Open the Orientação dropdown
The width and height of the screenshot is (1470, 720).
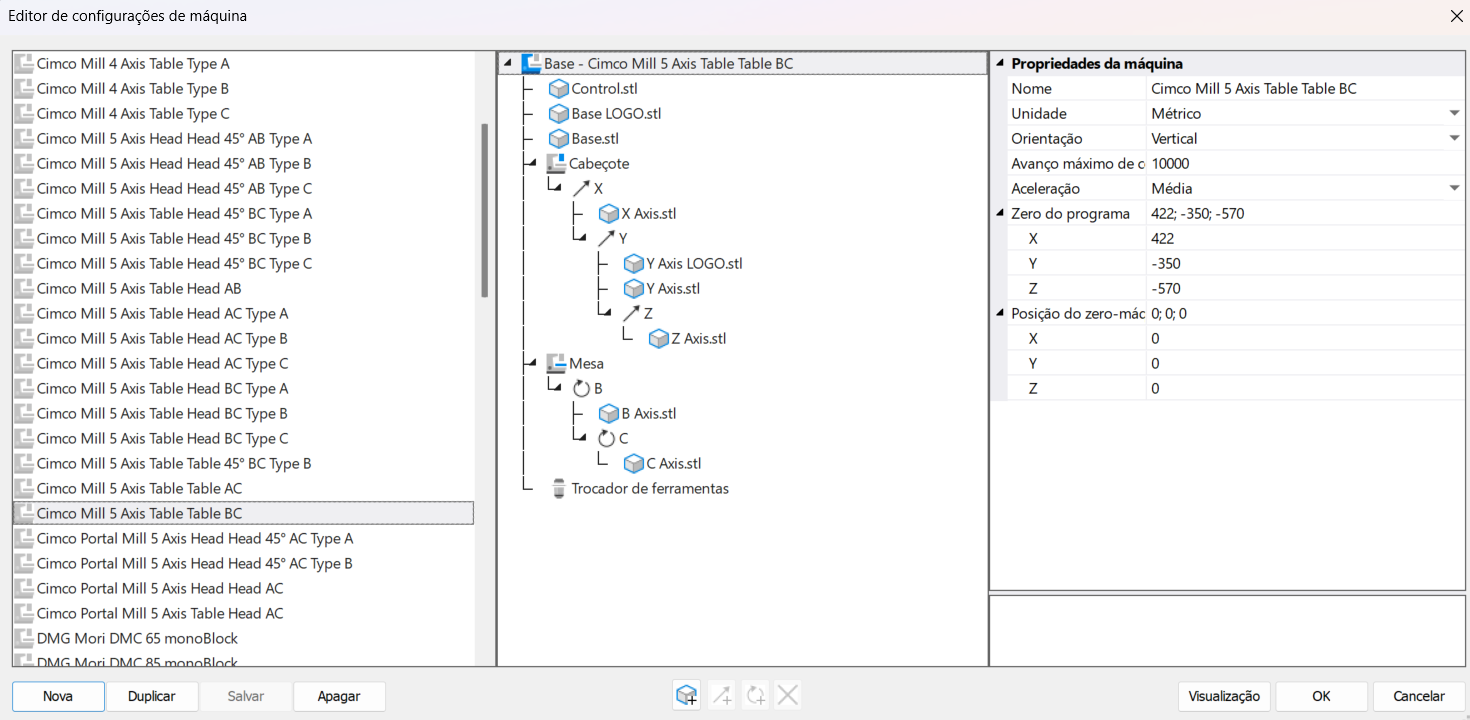point(1455,139)
